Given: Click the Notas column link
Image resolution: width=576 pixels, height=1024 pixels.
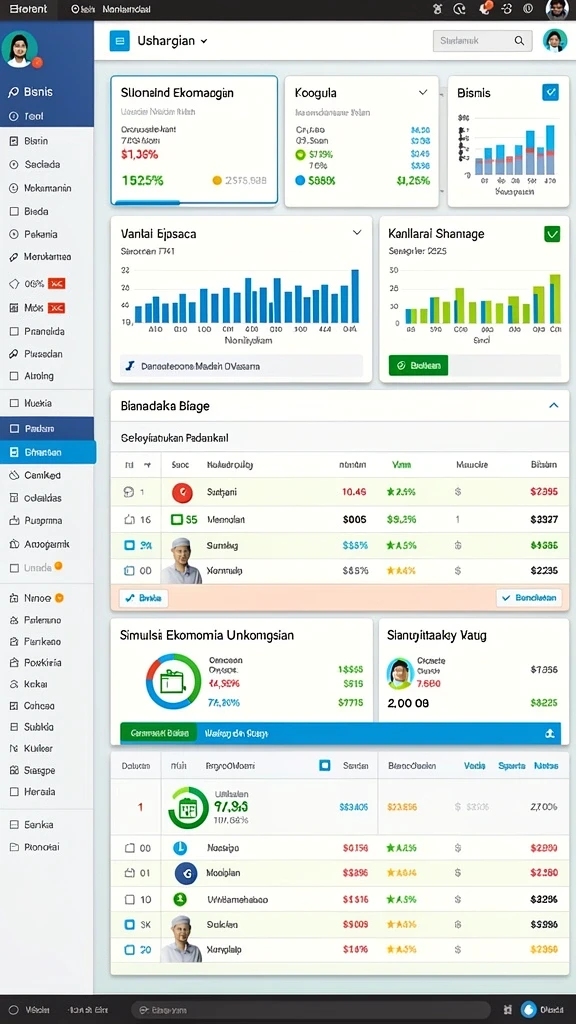Looking at the screenshot, I should pos(546,765).
